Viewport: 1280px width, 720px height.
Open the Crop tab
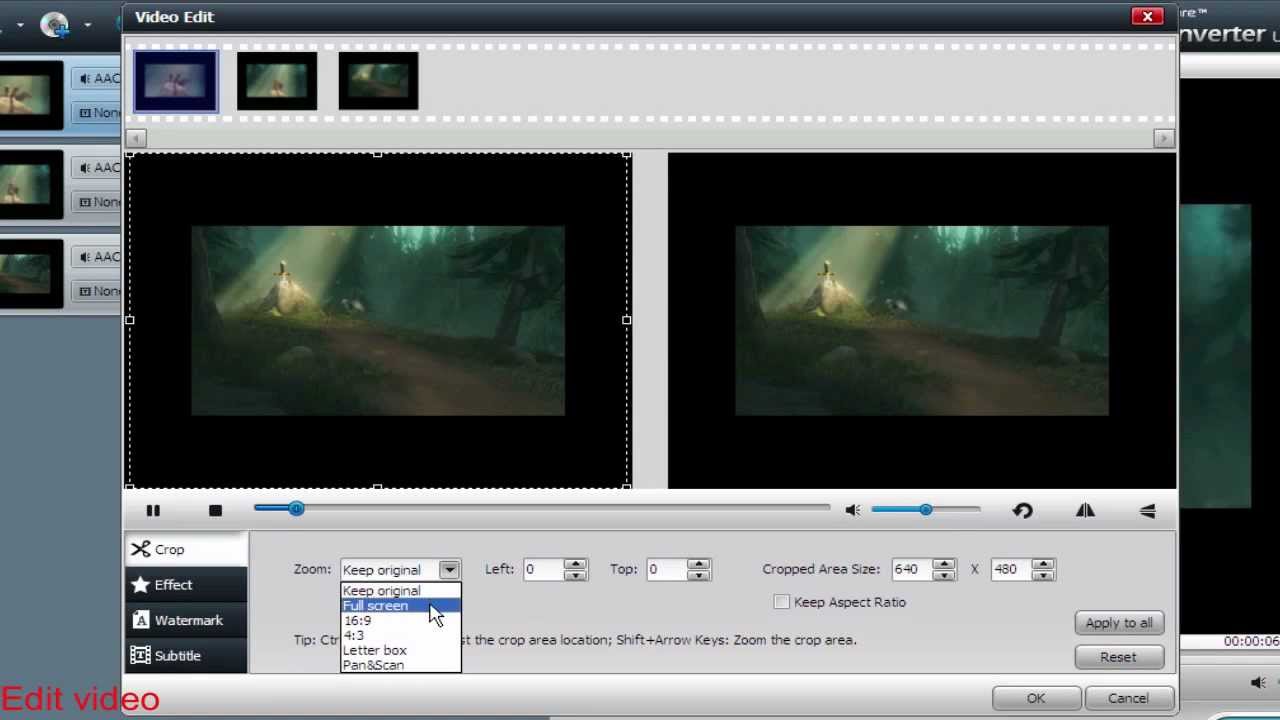186,549
